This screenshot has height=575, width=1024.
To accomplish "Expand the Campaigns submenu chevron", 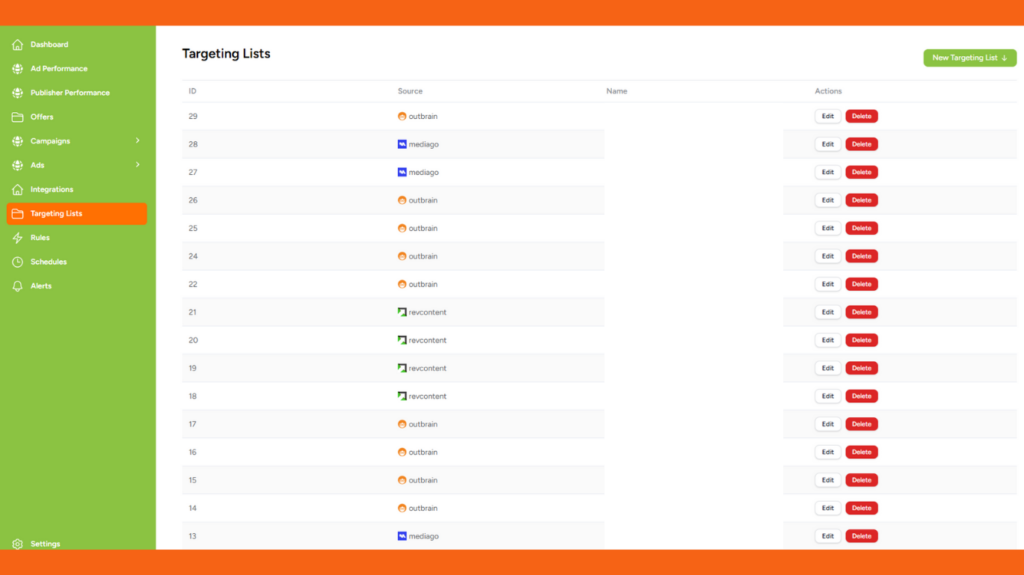I will coord(138,141).
